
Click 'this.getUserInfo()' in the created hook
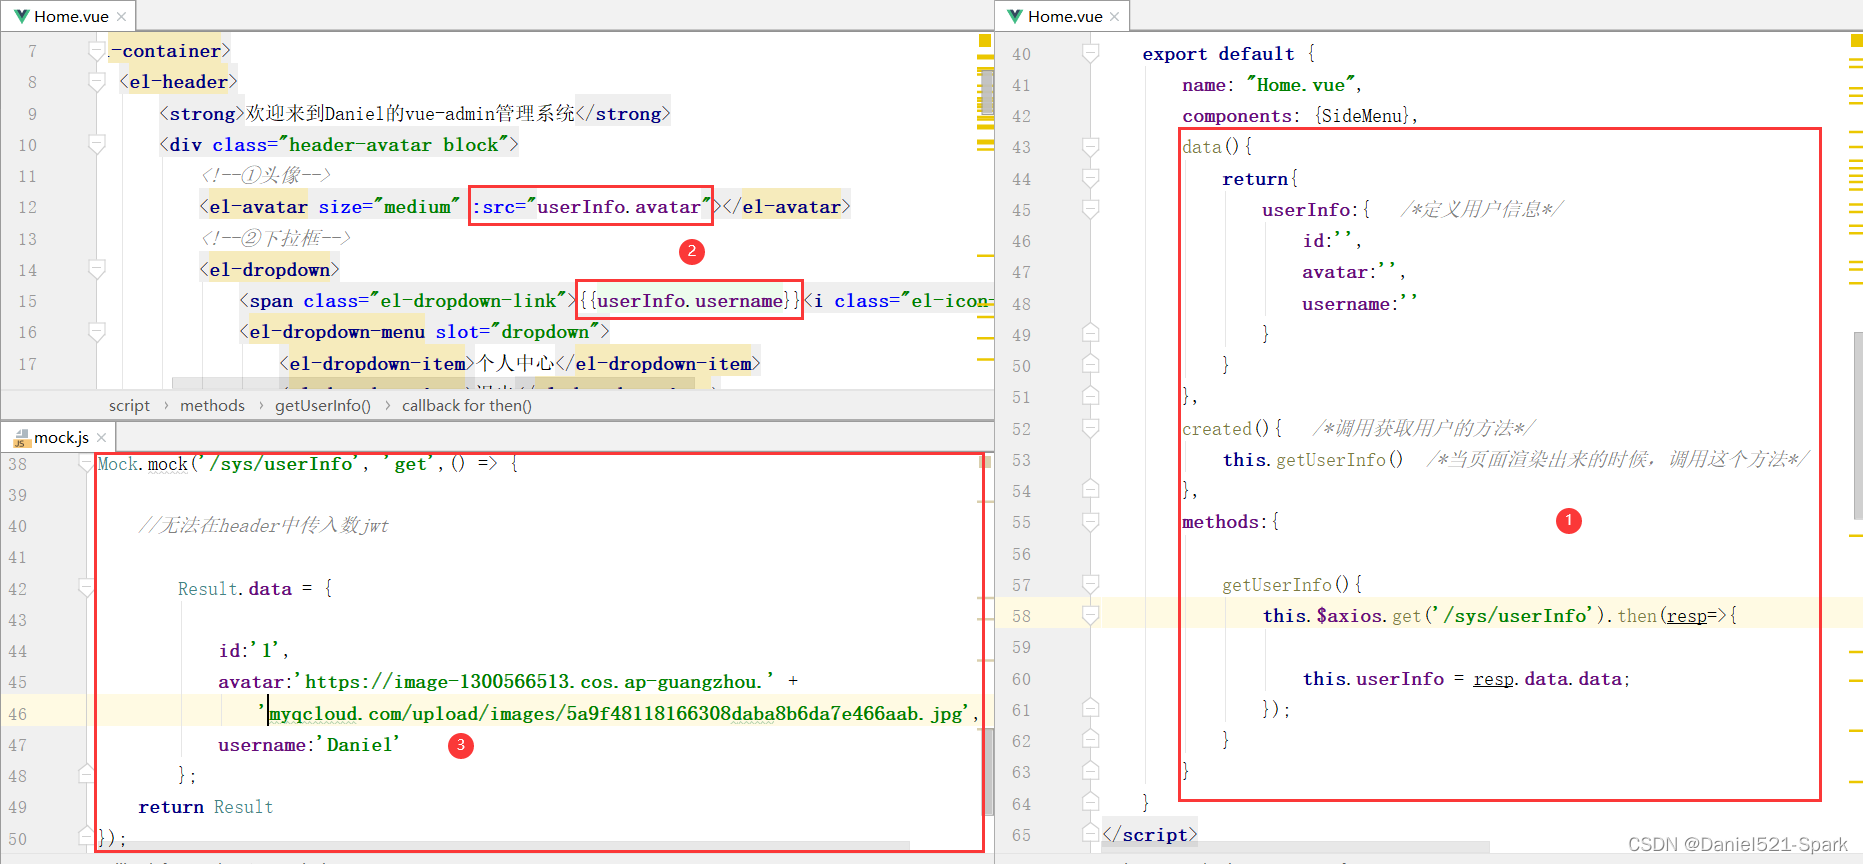click(x=1313, y=460)
